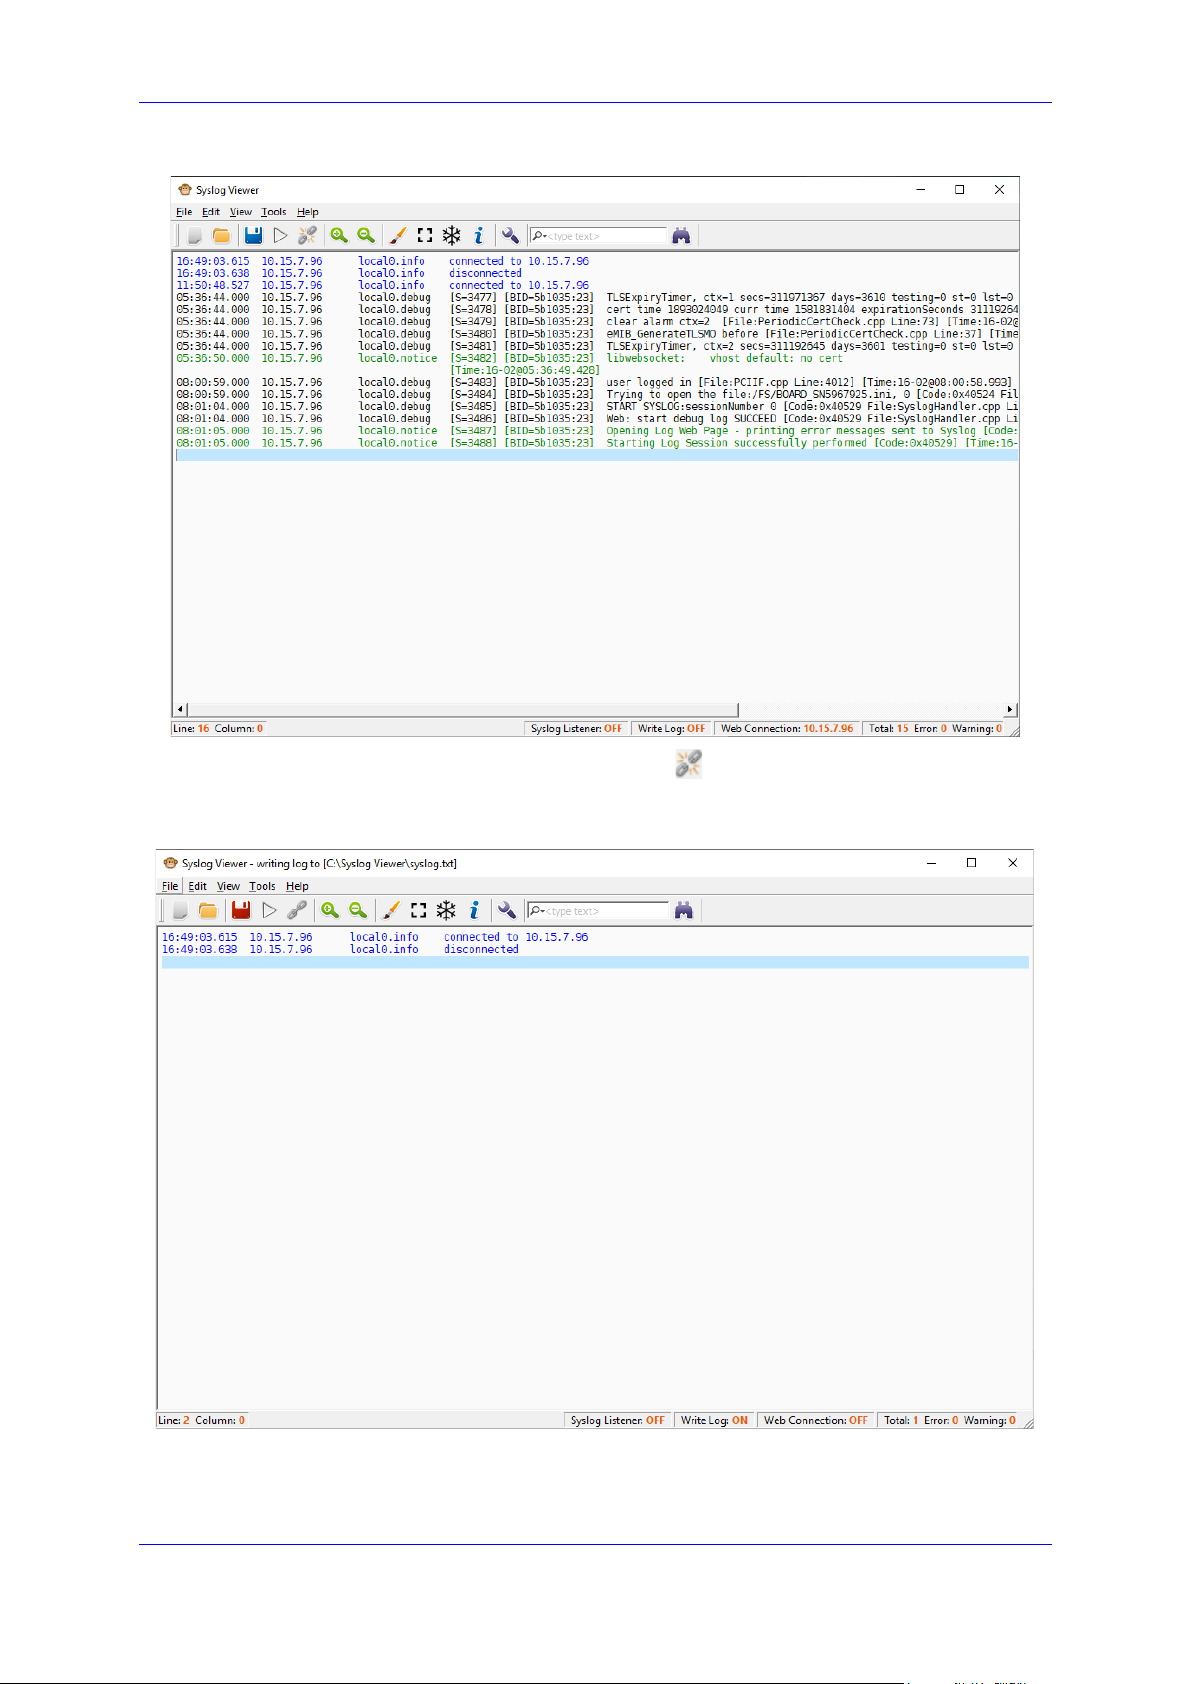Click scroll-left arrow in upper window scrollbar
This screenshot has width=1192, height=1684.
pyautogui.click(x=180, y=709)
